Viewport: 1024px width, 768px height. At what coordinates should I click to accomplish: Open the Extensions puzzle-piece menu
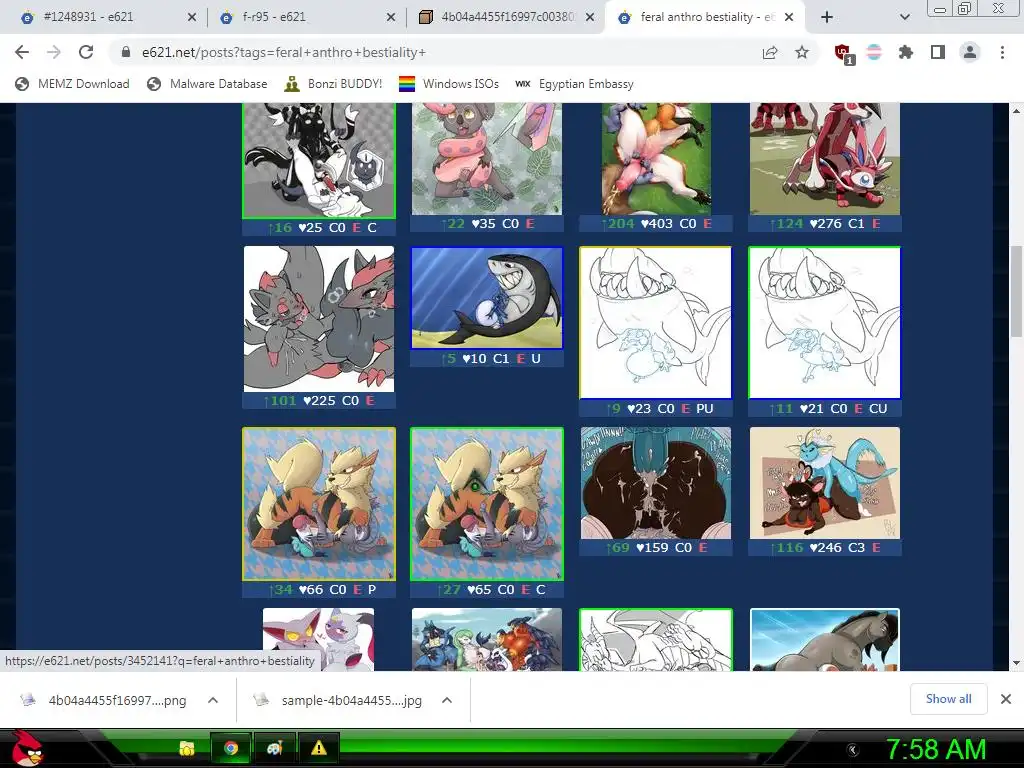906,52
